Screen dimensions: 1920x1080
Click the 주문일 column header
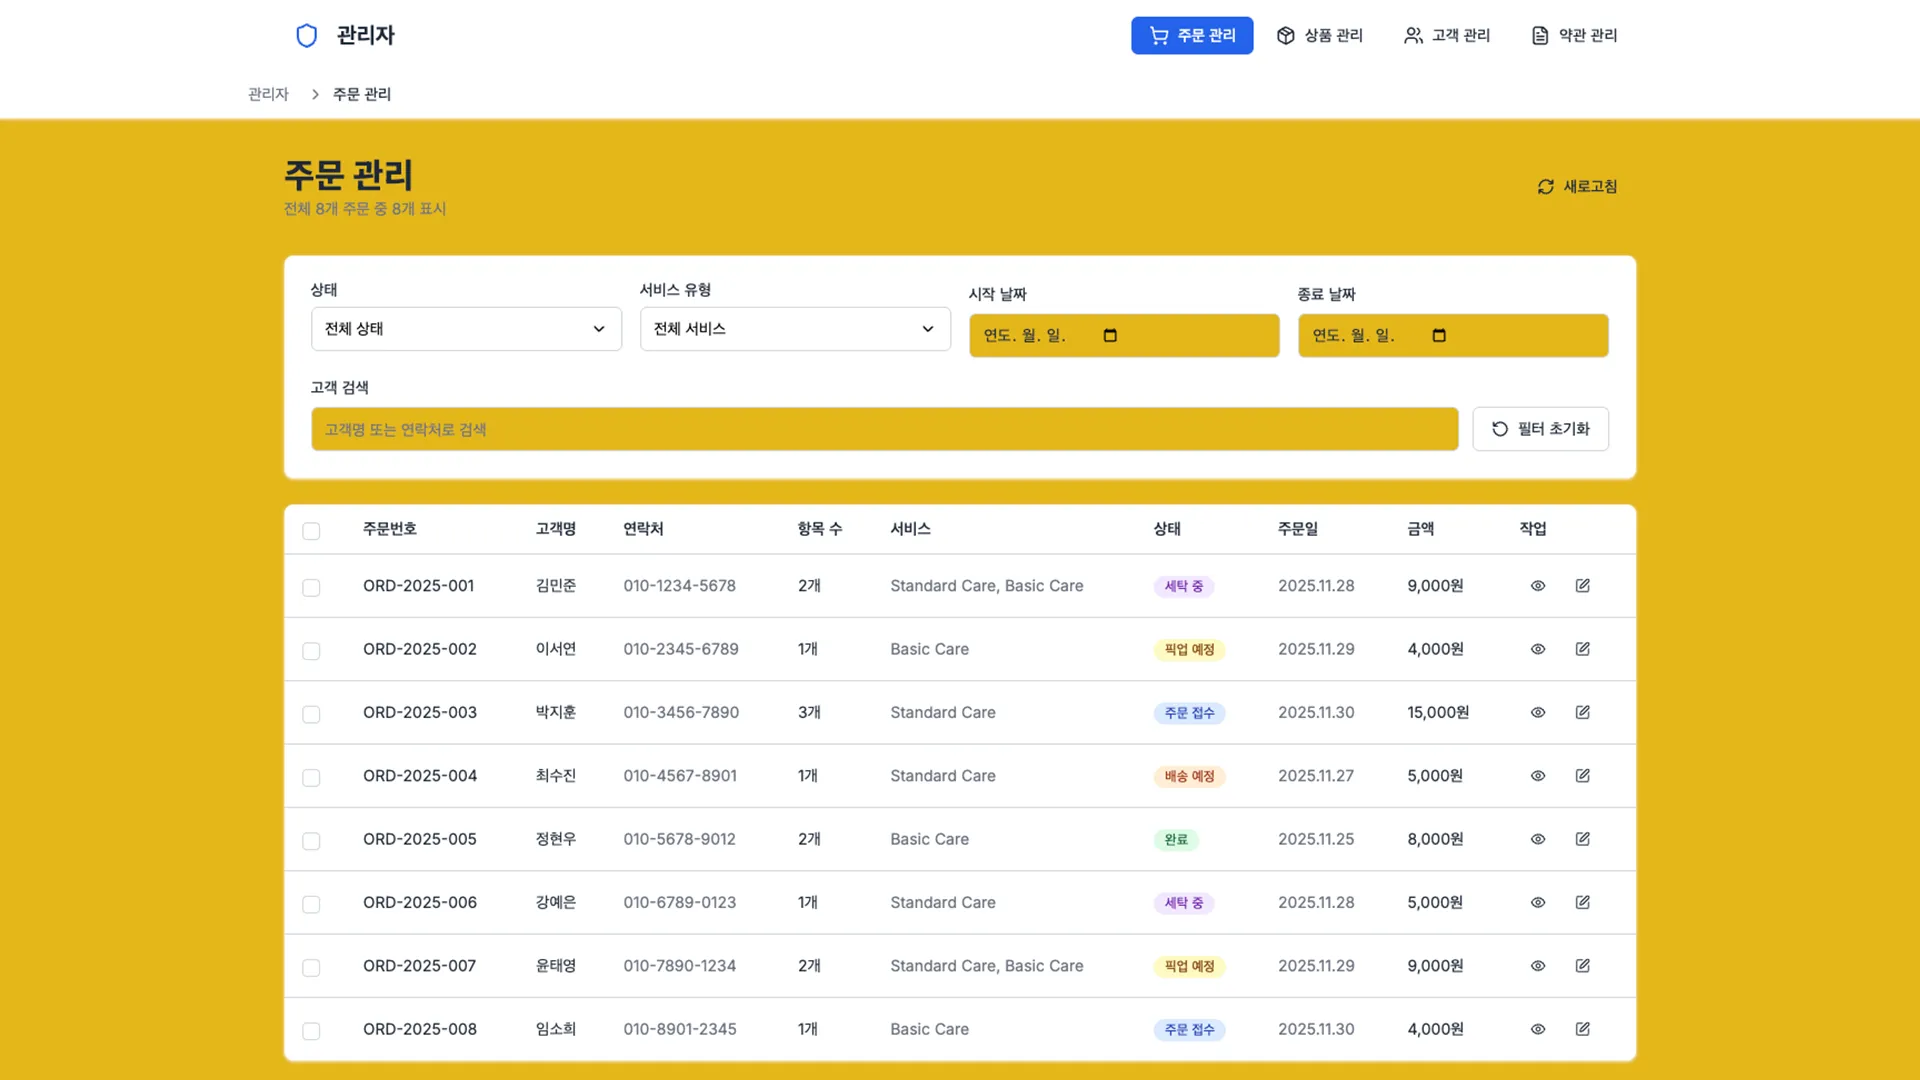(1297, 529)
